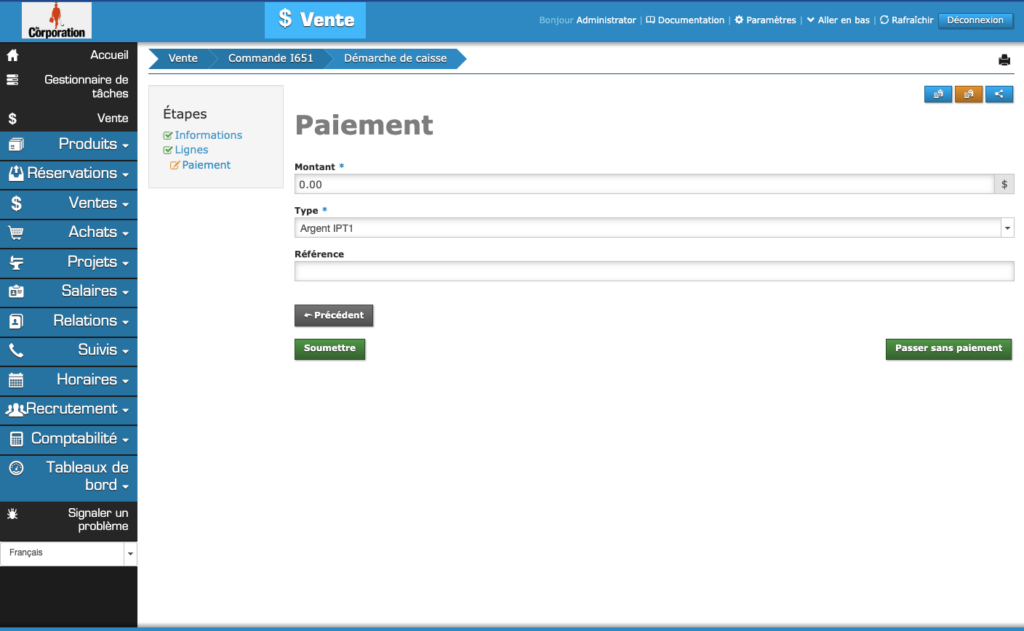Select the orange clipboard icon
The image size is (1024, 631).
coord(968,93)
